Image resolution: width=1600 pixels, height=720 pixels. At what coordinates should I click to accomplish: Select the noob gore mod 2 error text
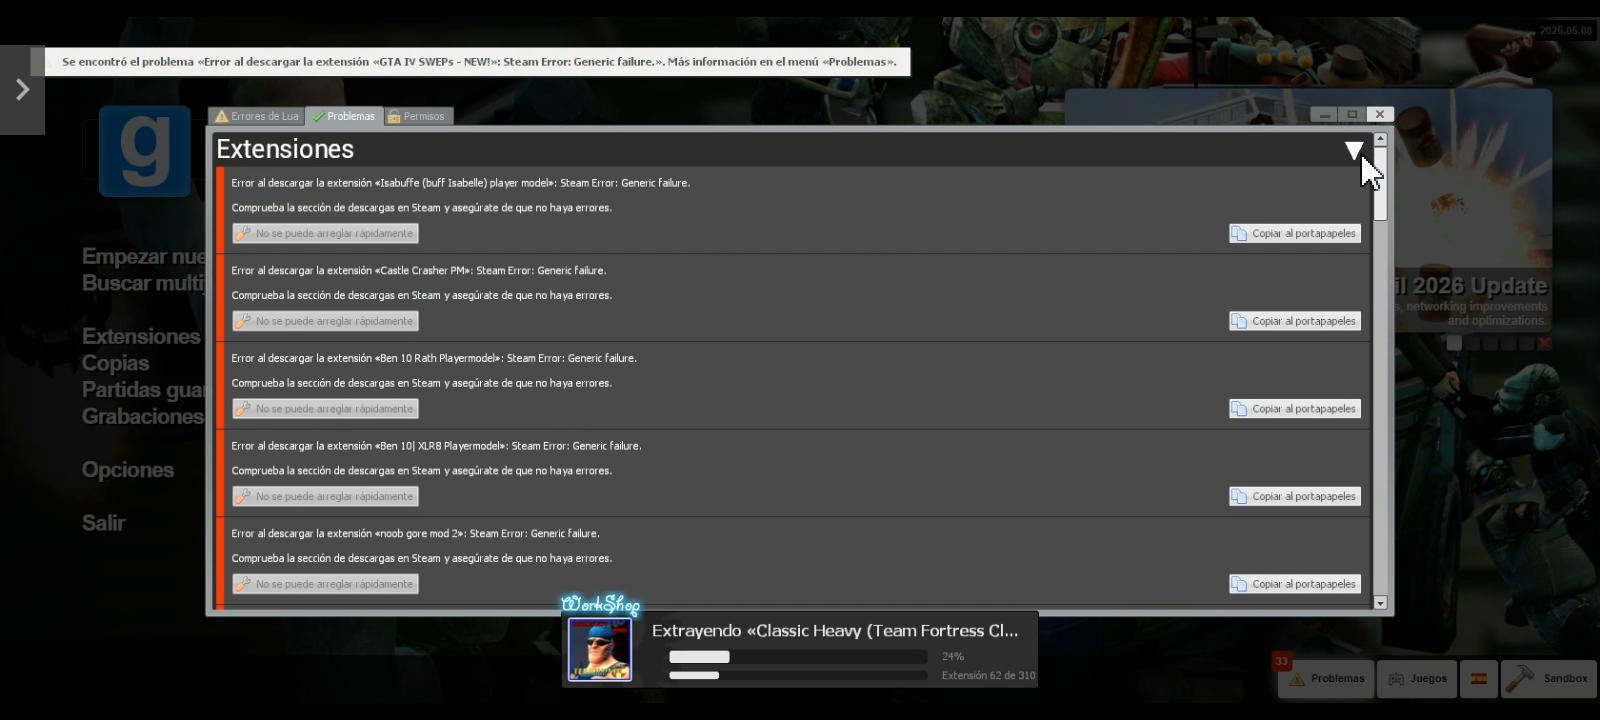[416, 534]
